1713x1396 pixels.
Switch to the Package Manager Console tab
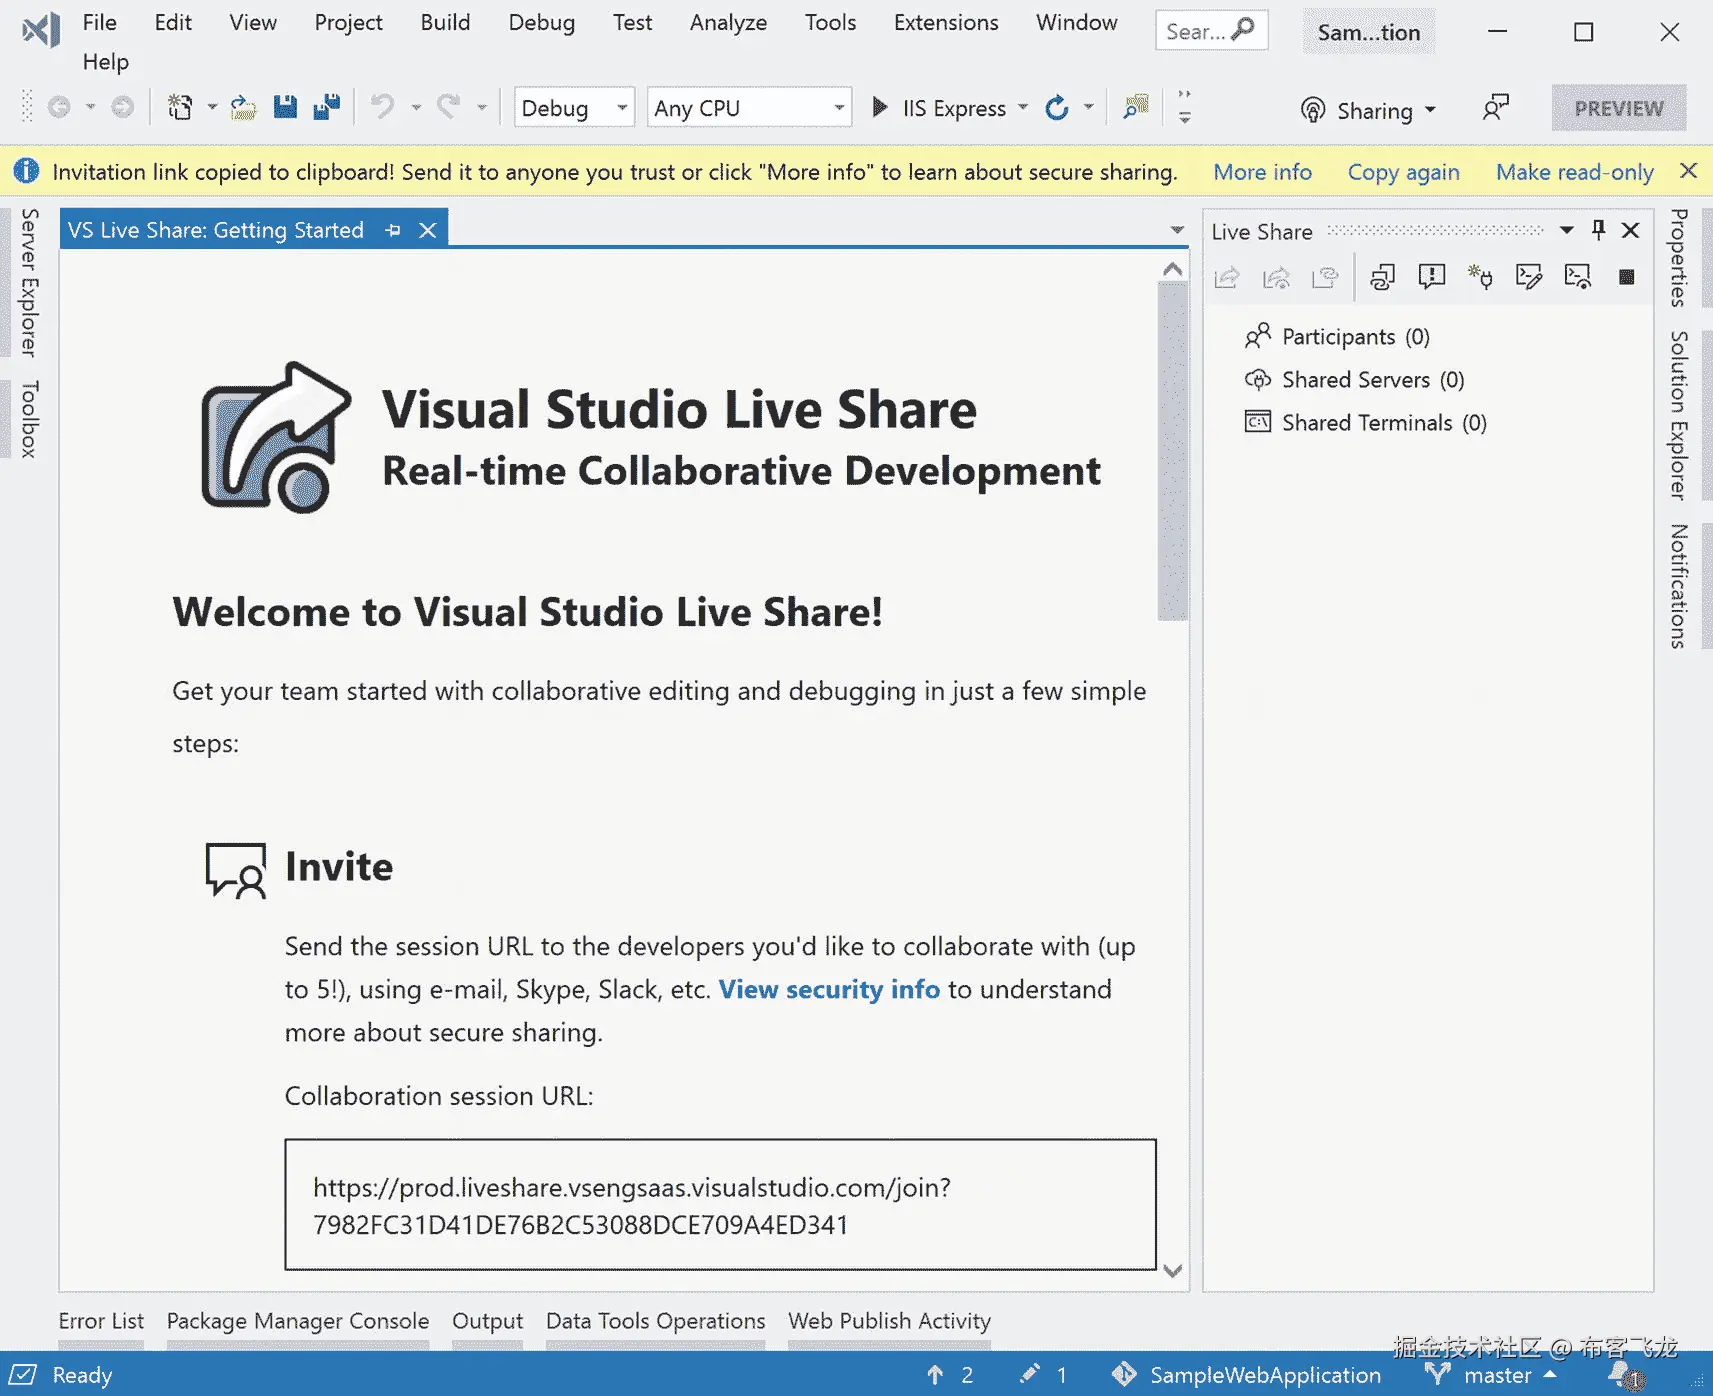tap(297, 1321)
